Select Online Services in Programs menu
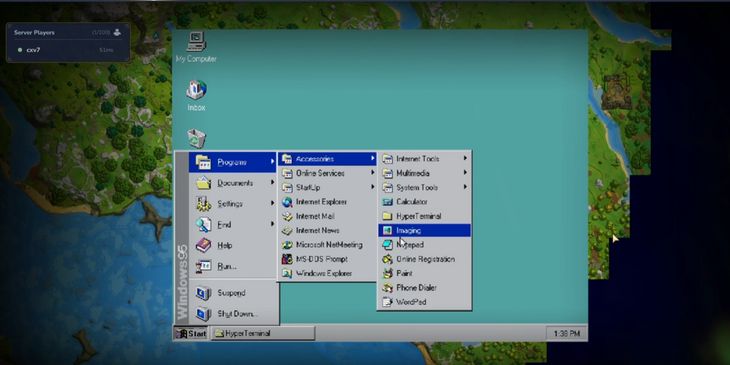 327,173
